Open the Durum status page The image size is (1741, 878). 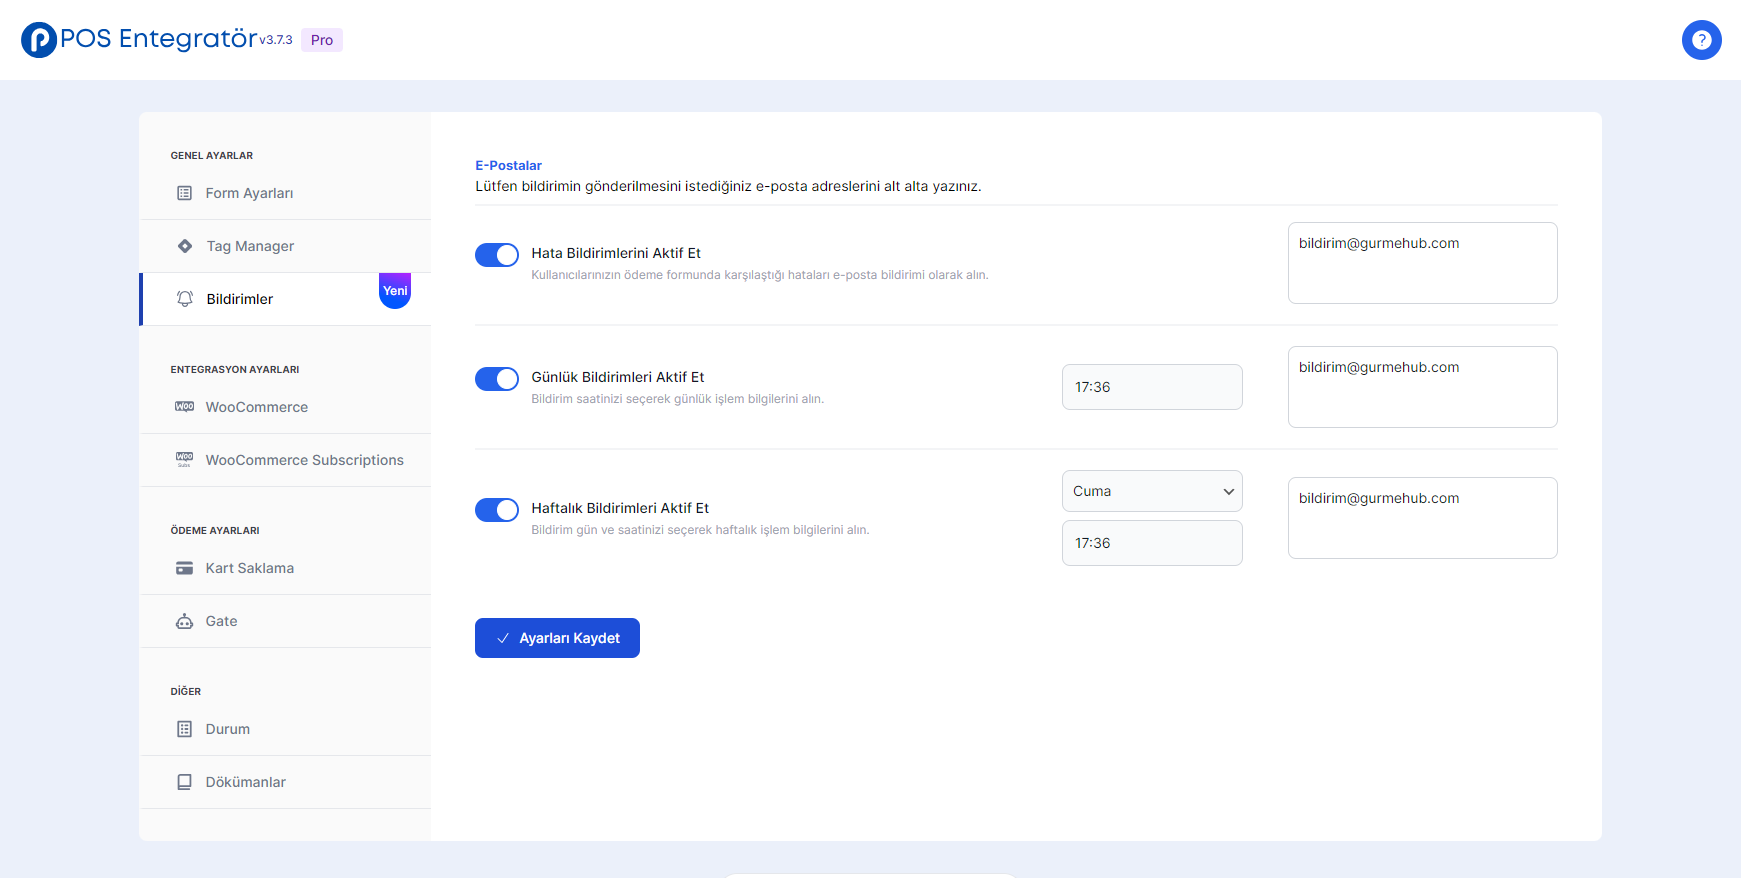click(285, 729)
